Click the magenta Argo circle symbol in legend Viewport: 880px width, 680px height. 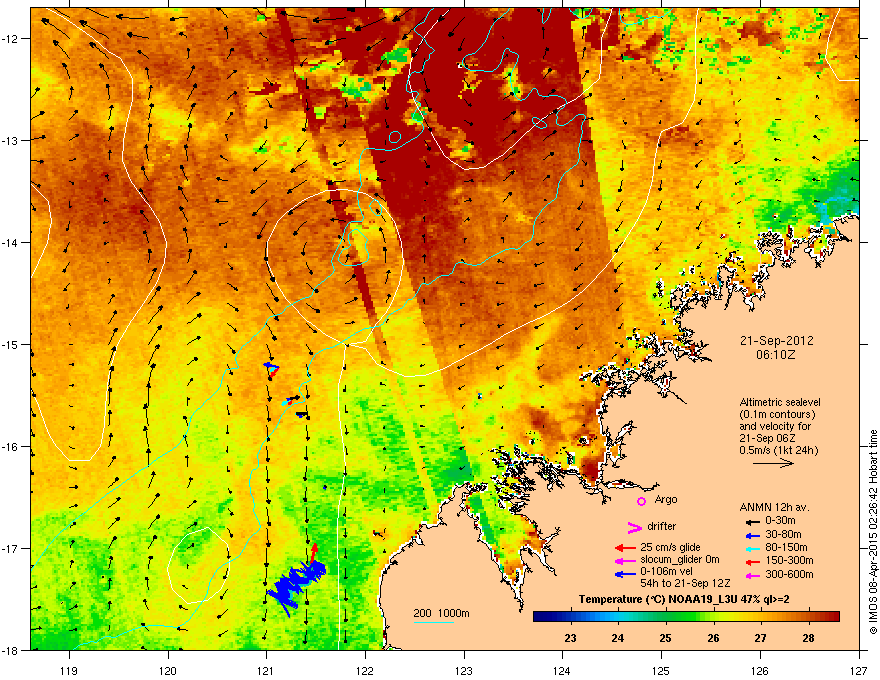pos(641,501)
